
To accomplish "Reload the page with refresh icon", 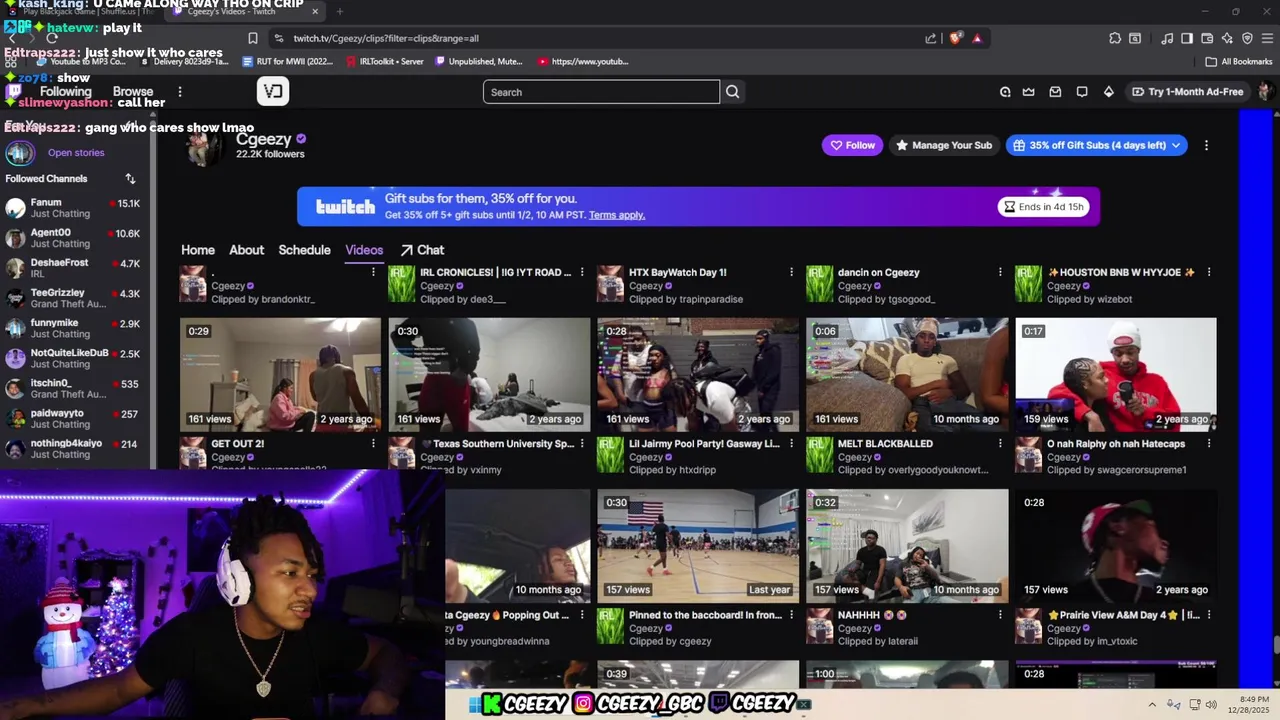I will point(52,38).
